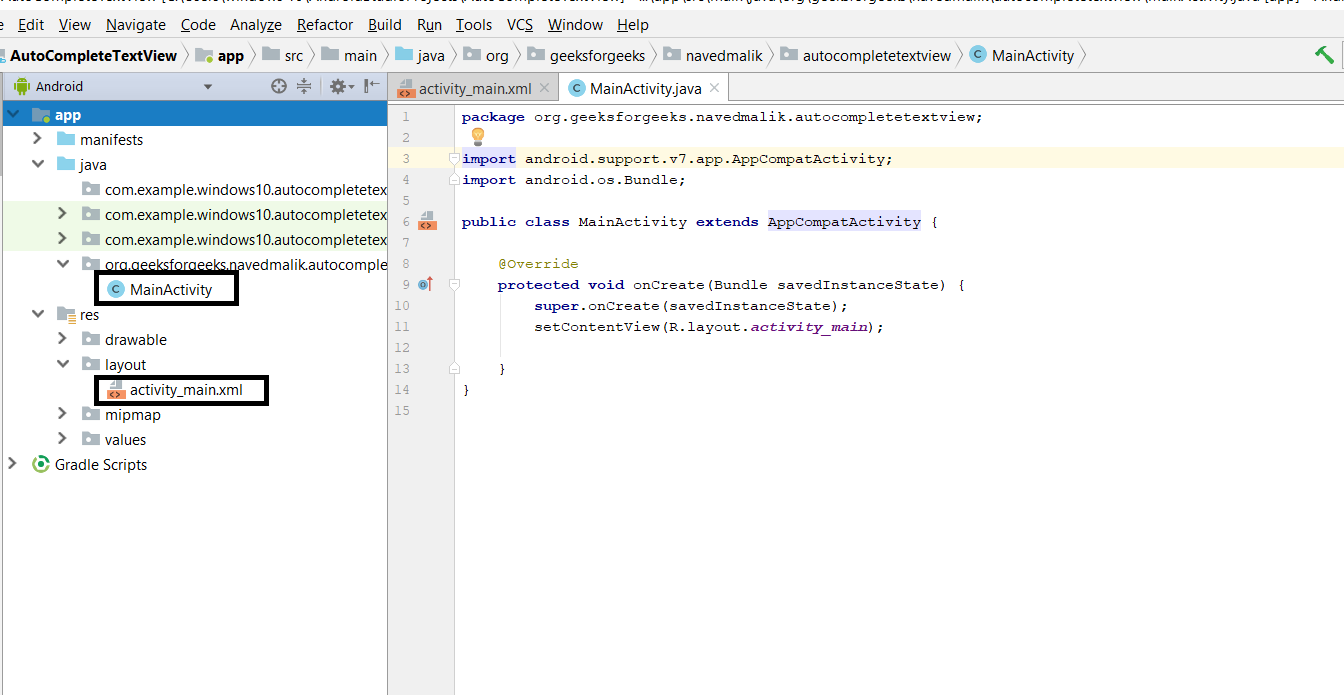The image size is (1344, 695).
Task: Open the Edit menu
Action: click(x=31, y=24)
